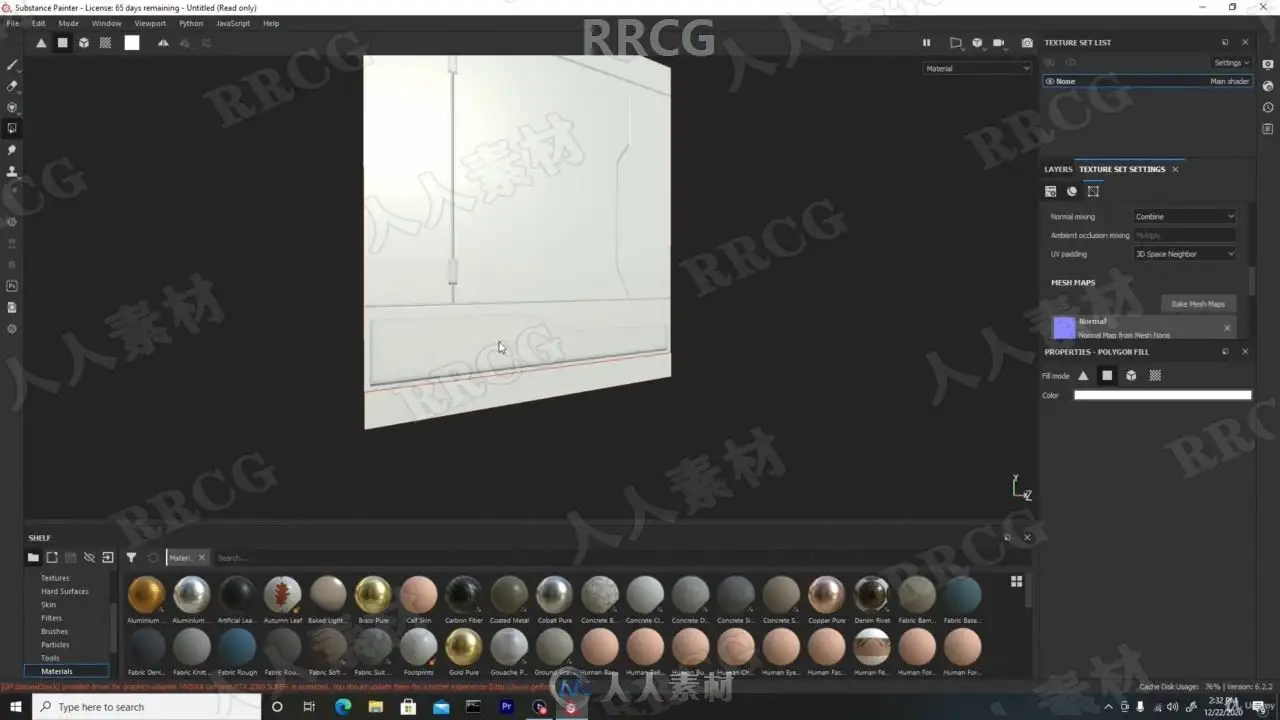
Task: Click the white Color bar in Properties
Action: tap(1162, 395)
